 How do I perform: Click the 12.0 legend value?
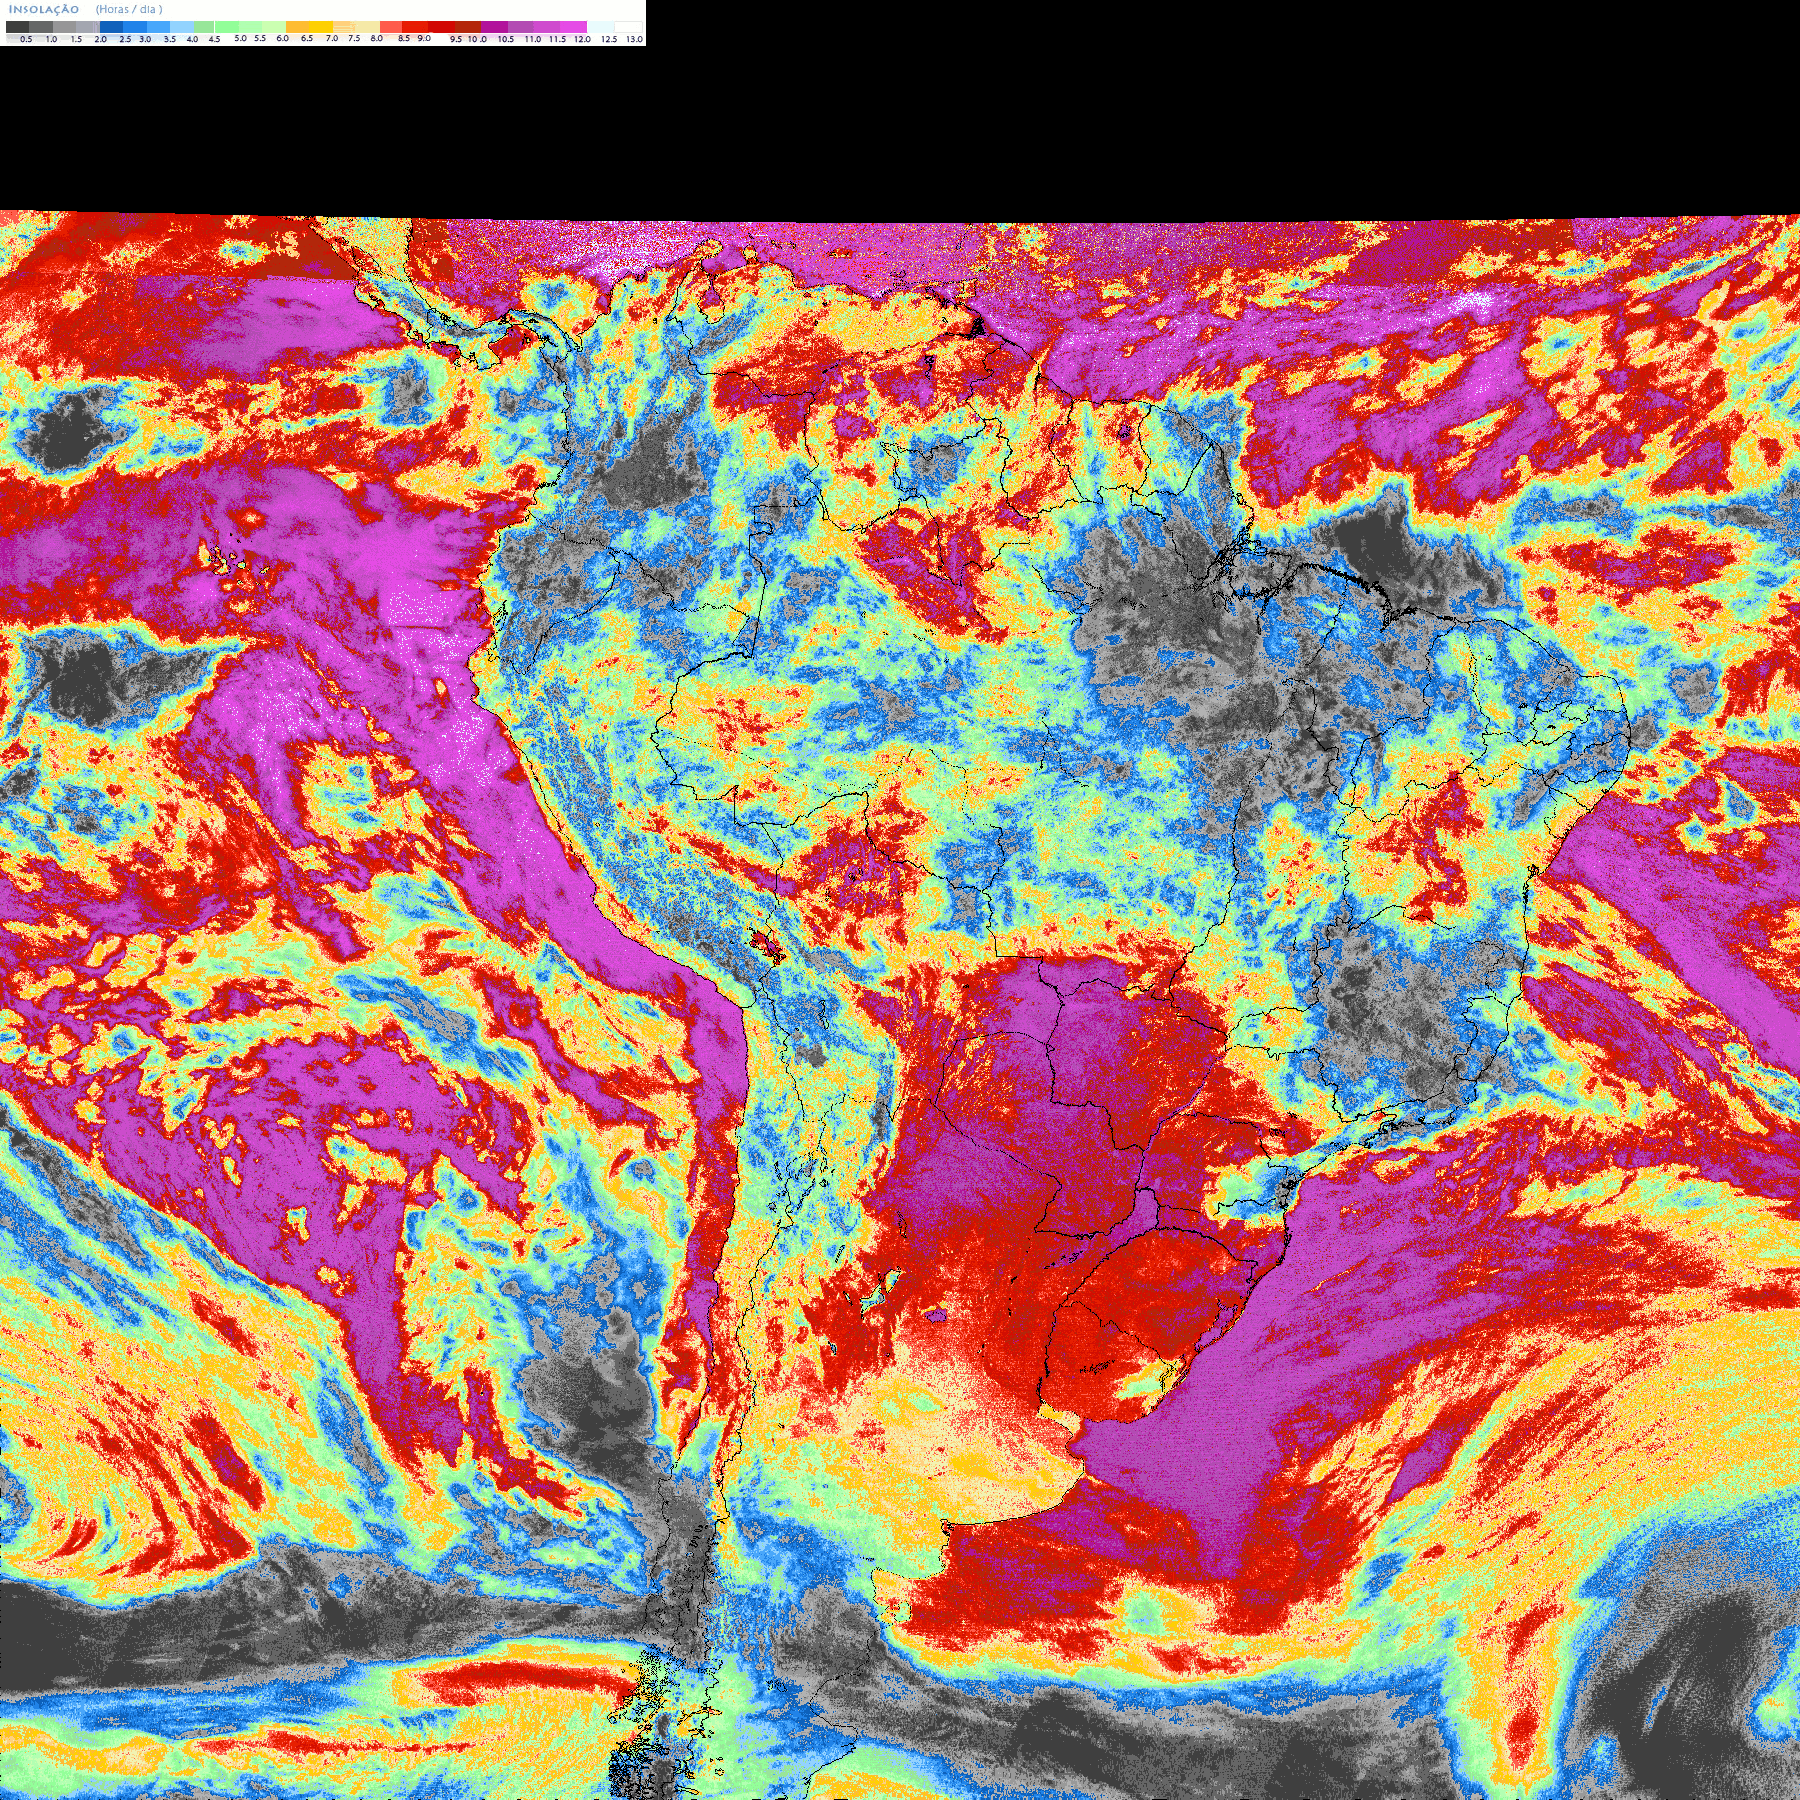pyautogui.click(x=582, y=39)
